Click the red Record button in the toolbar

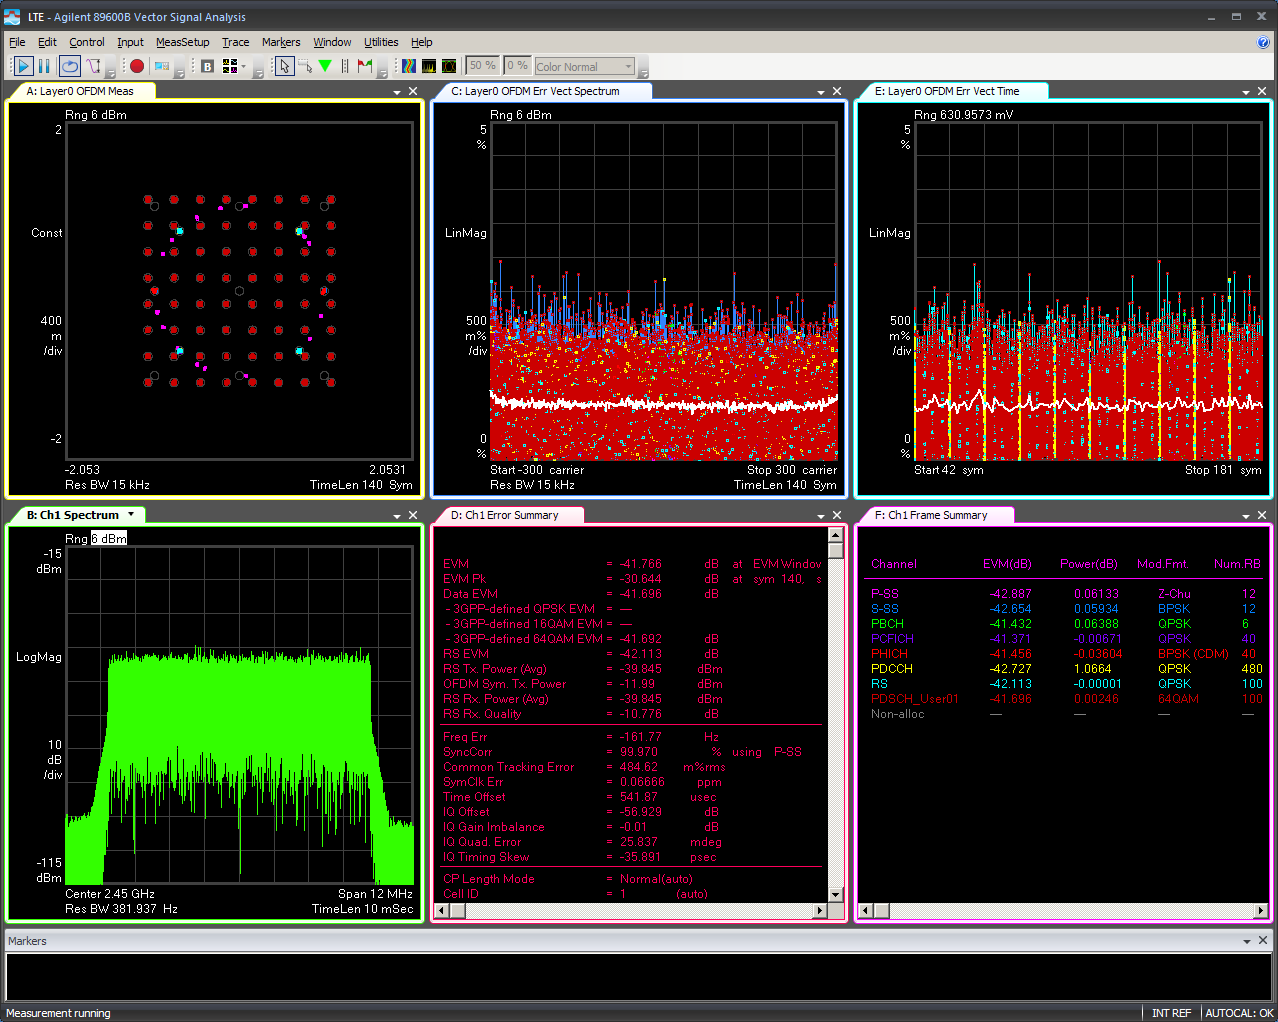point(137,66)
